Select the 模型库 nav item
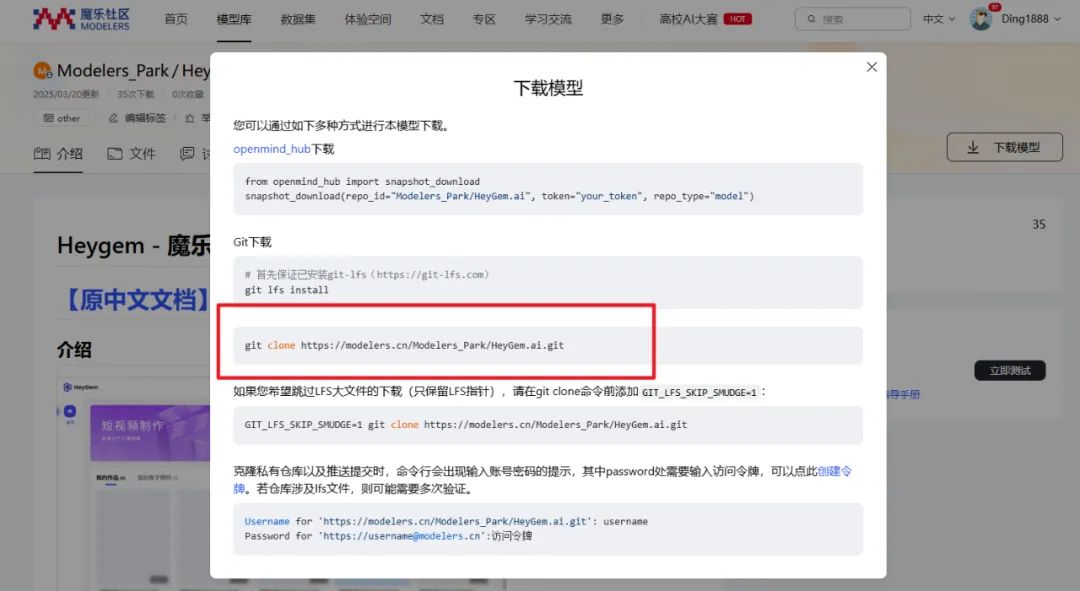The height and width of the screenshot is (591, 1080). tap(234, 19)
